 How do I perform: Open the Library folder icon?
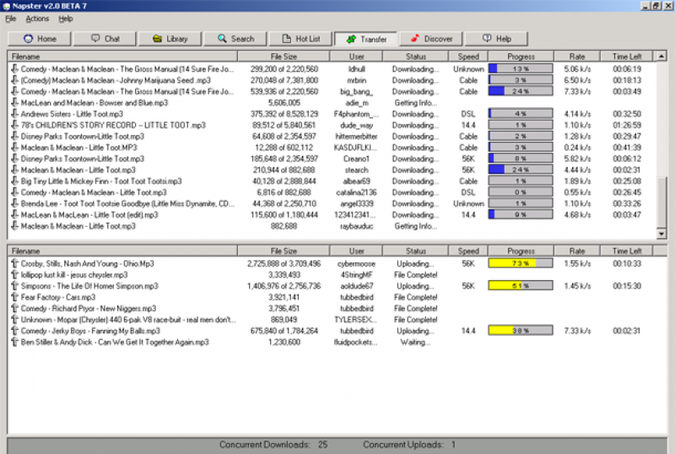tap(158, 39)
